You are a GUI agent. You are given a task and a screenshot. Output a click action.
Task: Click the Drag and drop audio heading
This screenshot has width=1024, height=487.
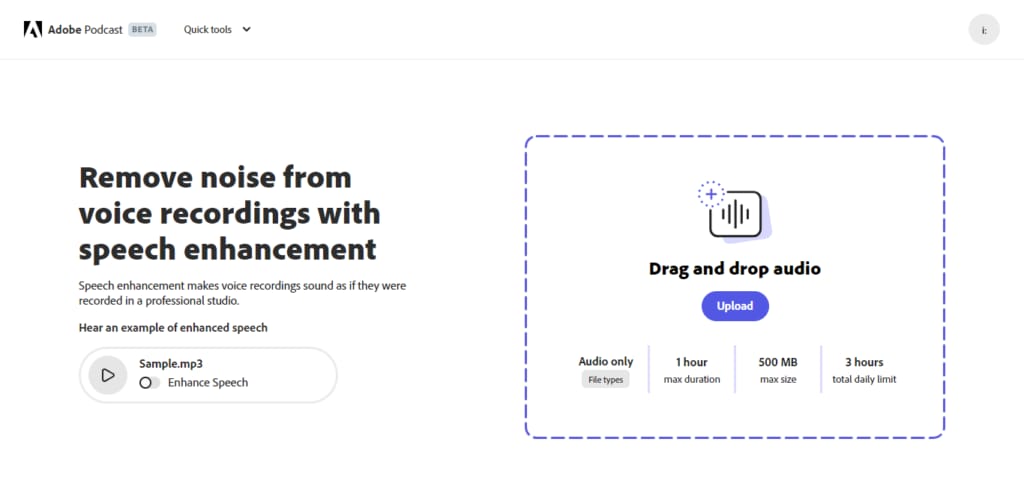[735, 268]
